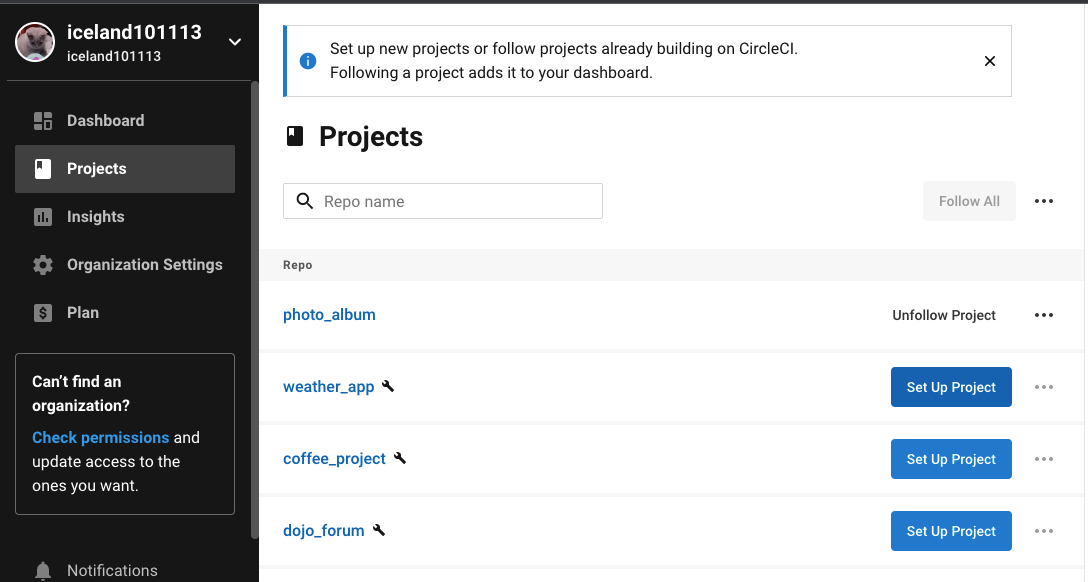Select Insights from the sidebar menu

coord(96,216)
